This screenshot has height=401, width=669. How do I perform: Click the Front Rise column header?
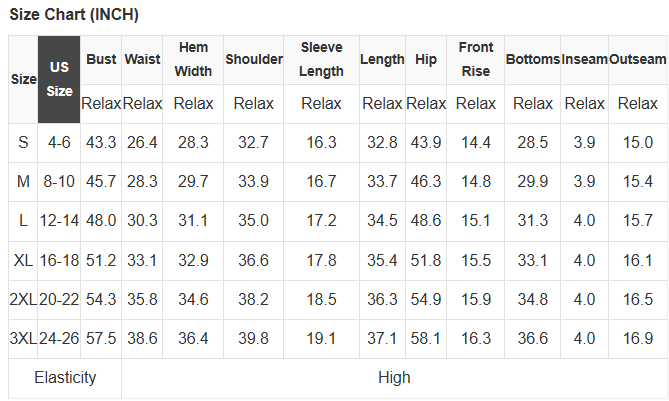pos(475,60)
